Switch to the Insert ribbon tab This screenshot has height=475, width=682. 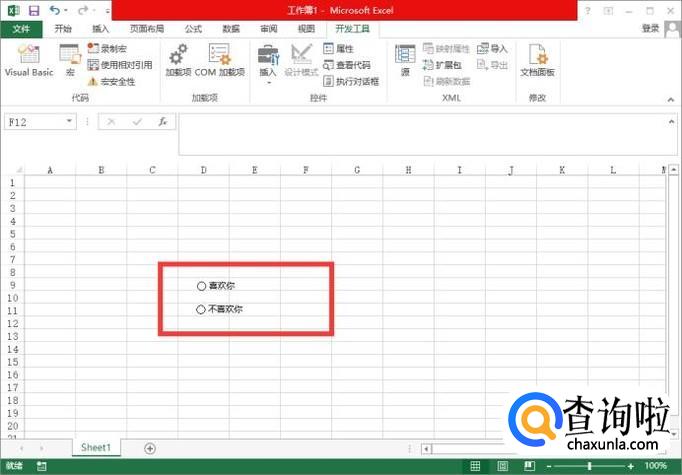(x=100, y=29)
